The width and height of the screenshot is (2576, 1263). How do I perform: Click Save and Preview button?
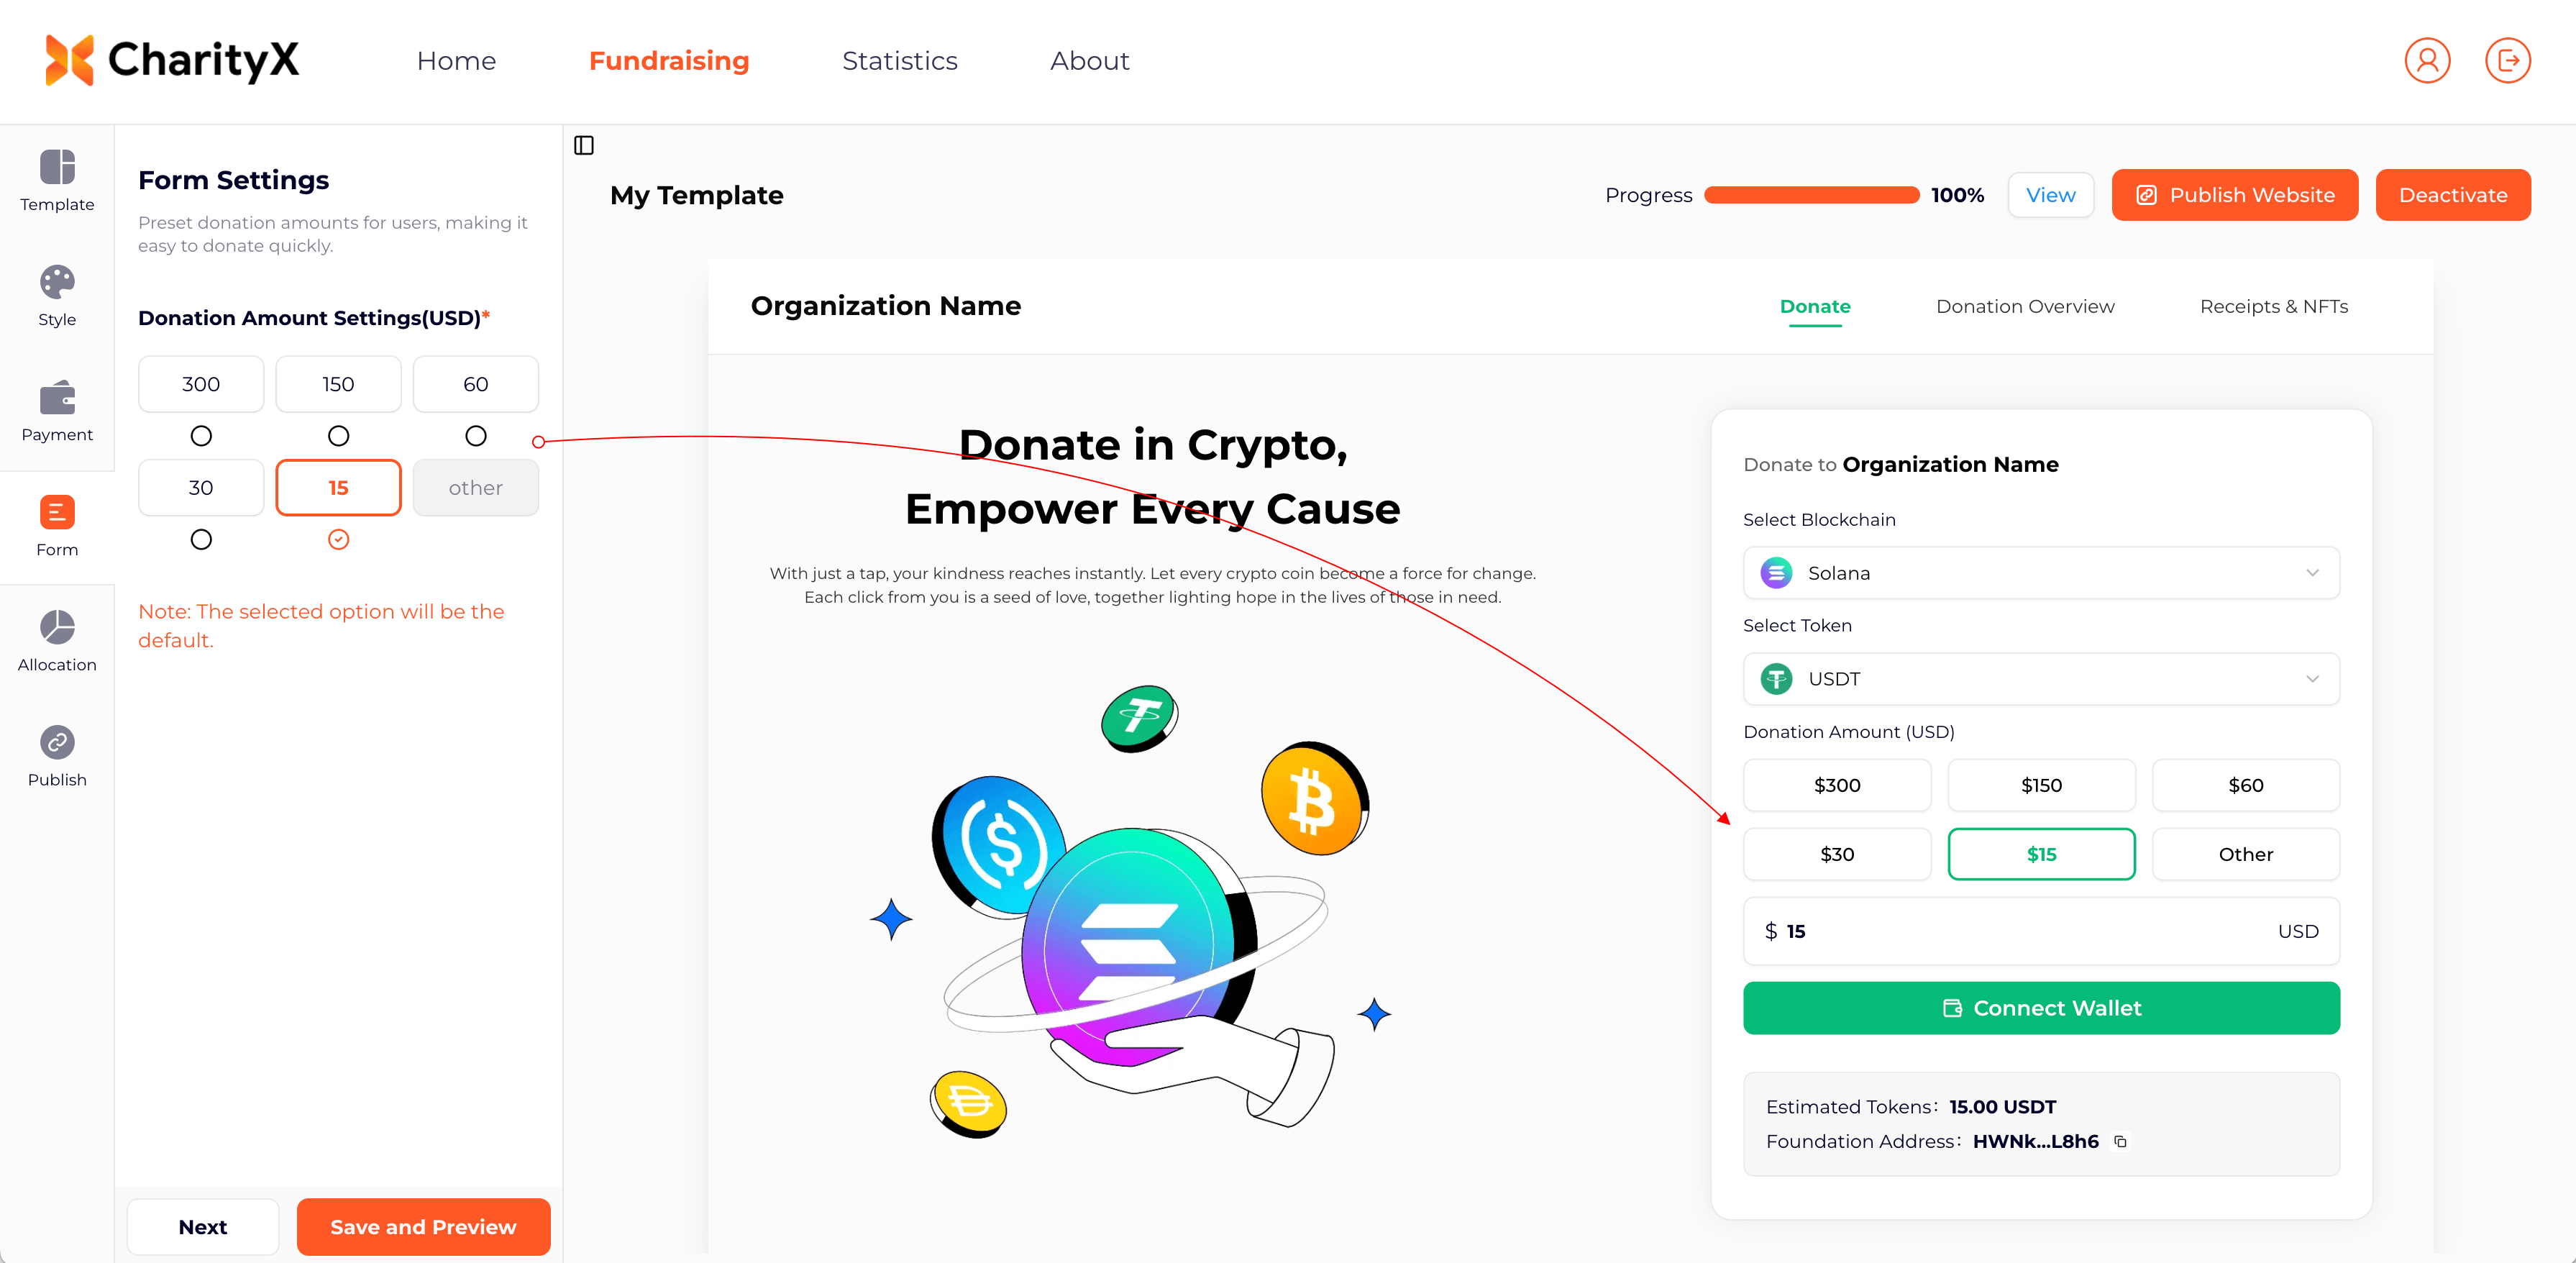tap(423, 1227)
